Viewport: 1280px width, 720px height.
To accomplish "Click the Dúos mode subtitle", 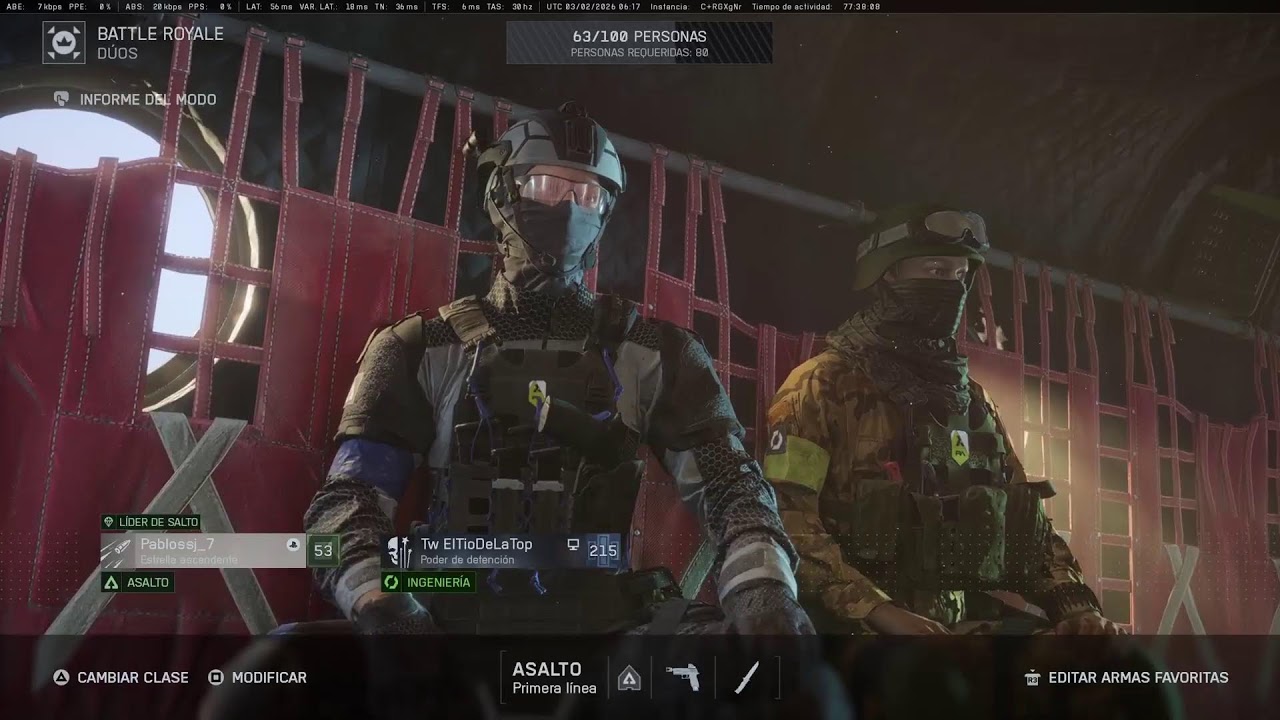I will tap(118, 53).
